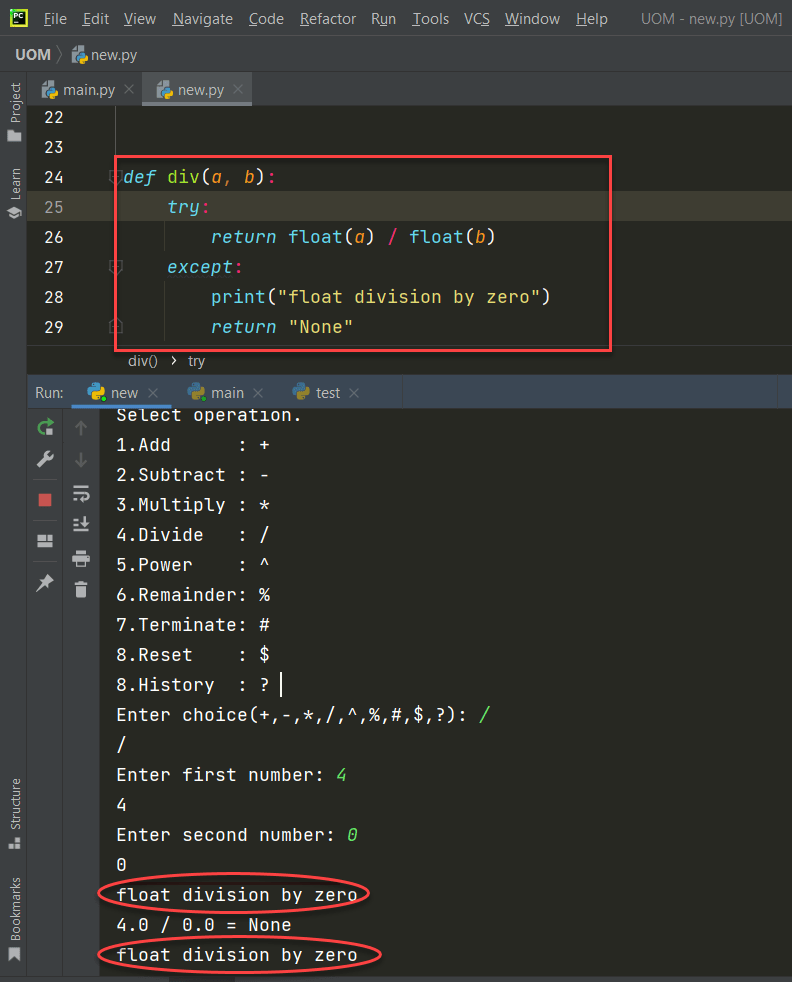This screenshot has height=982, width=792.
Task: Click the Python file icon in the new.py breadcrumb
Action: pyautogui.click(x=79, y=55)
